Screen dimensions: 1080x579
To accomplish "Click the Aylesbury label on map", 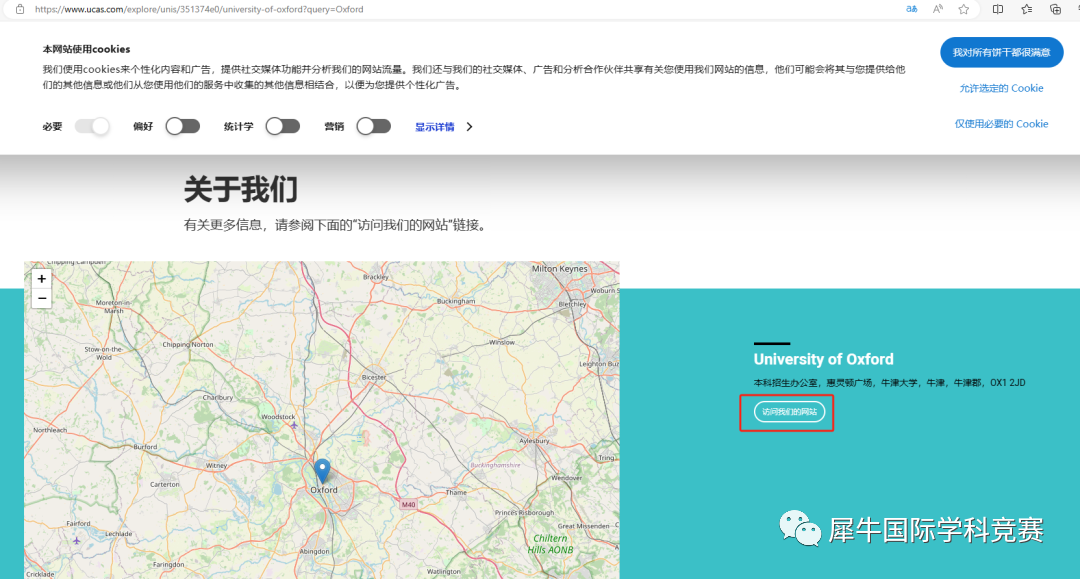I will [534, 441].
